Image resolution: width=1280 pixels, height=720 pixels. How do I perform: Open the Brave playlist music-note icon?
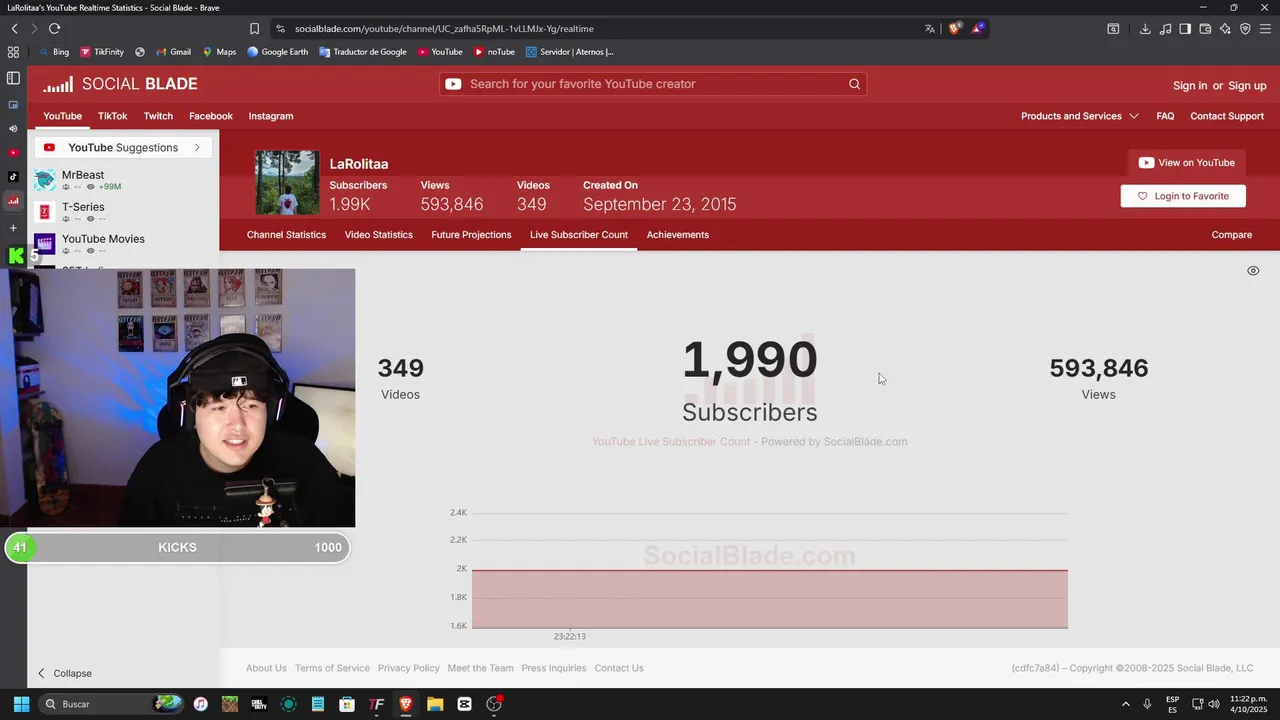click(1165, 29)
